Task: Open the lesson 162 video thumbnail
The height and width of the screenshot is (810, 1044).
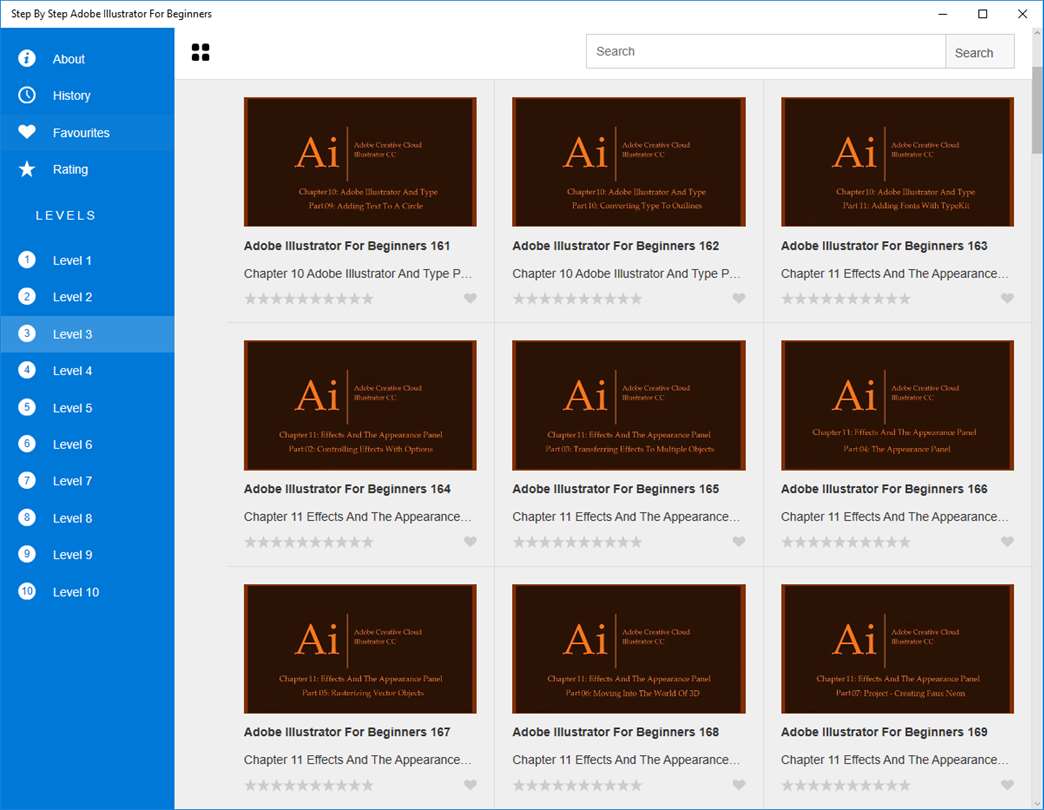Action: pos(629,162)
